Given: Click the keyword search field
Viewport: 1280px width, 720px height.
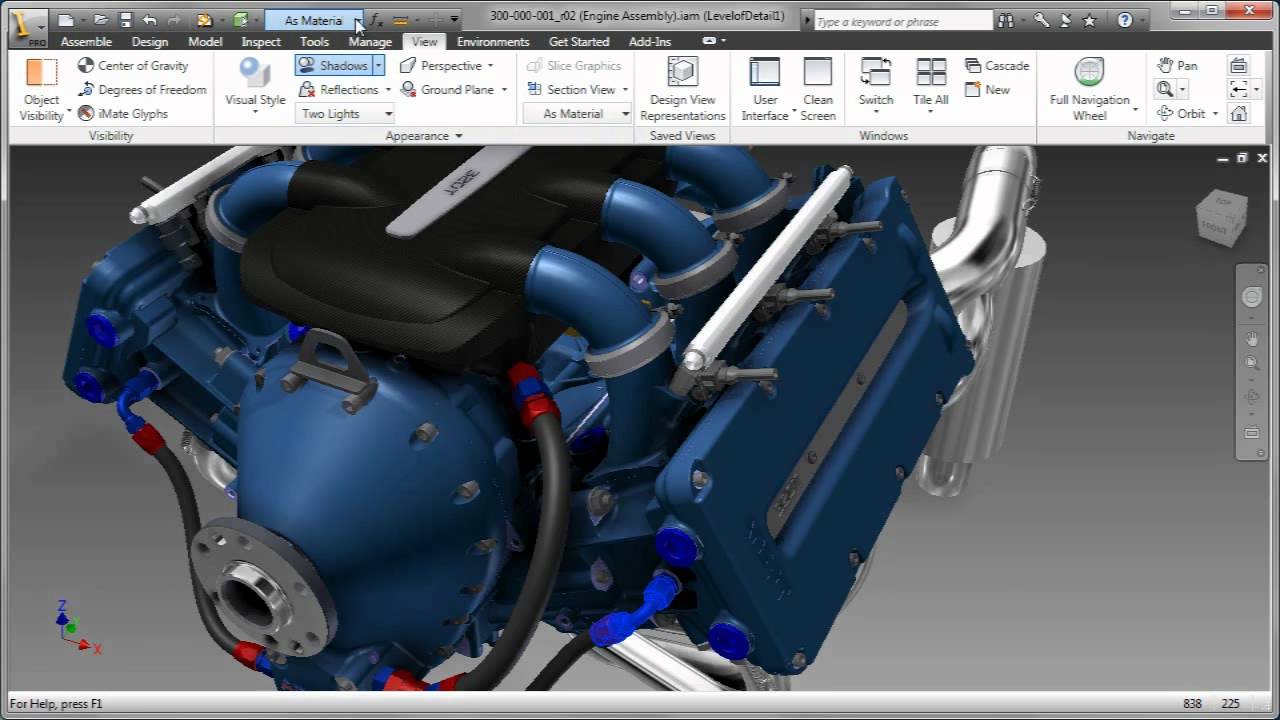Looking at the screenshot, I should (x=903, y=20).
